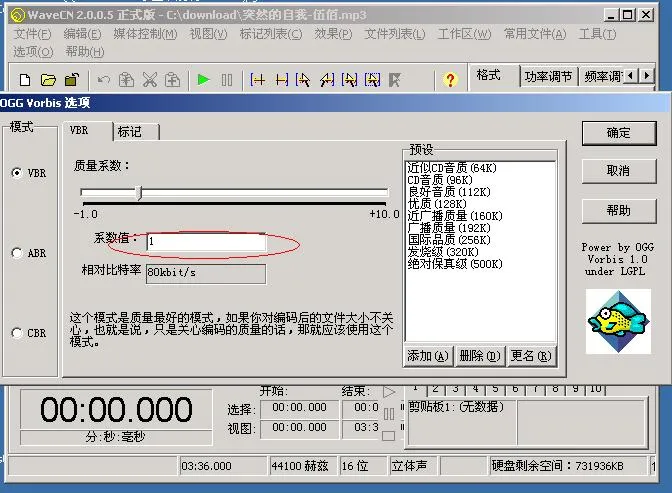Open the 视图(V) menu
This screenshot has height=493, width=672.
pyautogui.click(x=208, y=34)
